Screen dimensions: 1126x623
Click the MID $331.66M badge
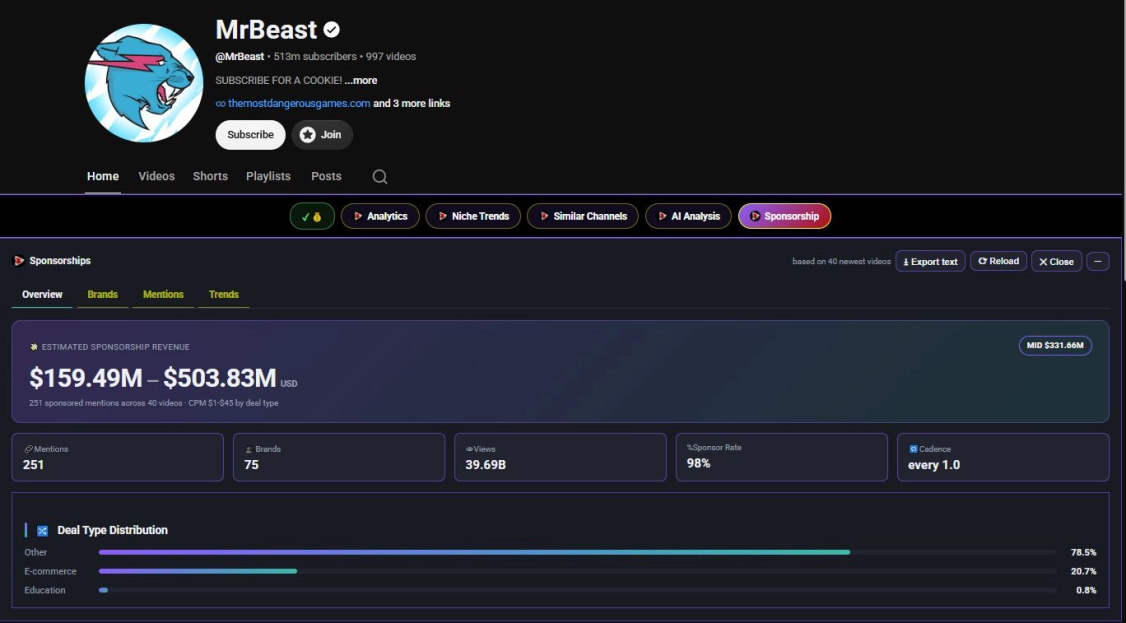click(x=1055, y=345)
